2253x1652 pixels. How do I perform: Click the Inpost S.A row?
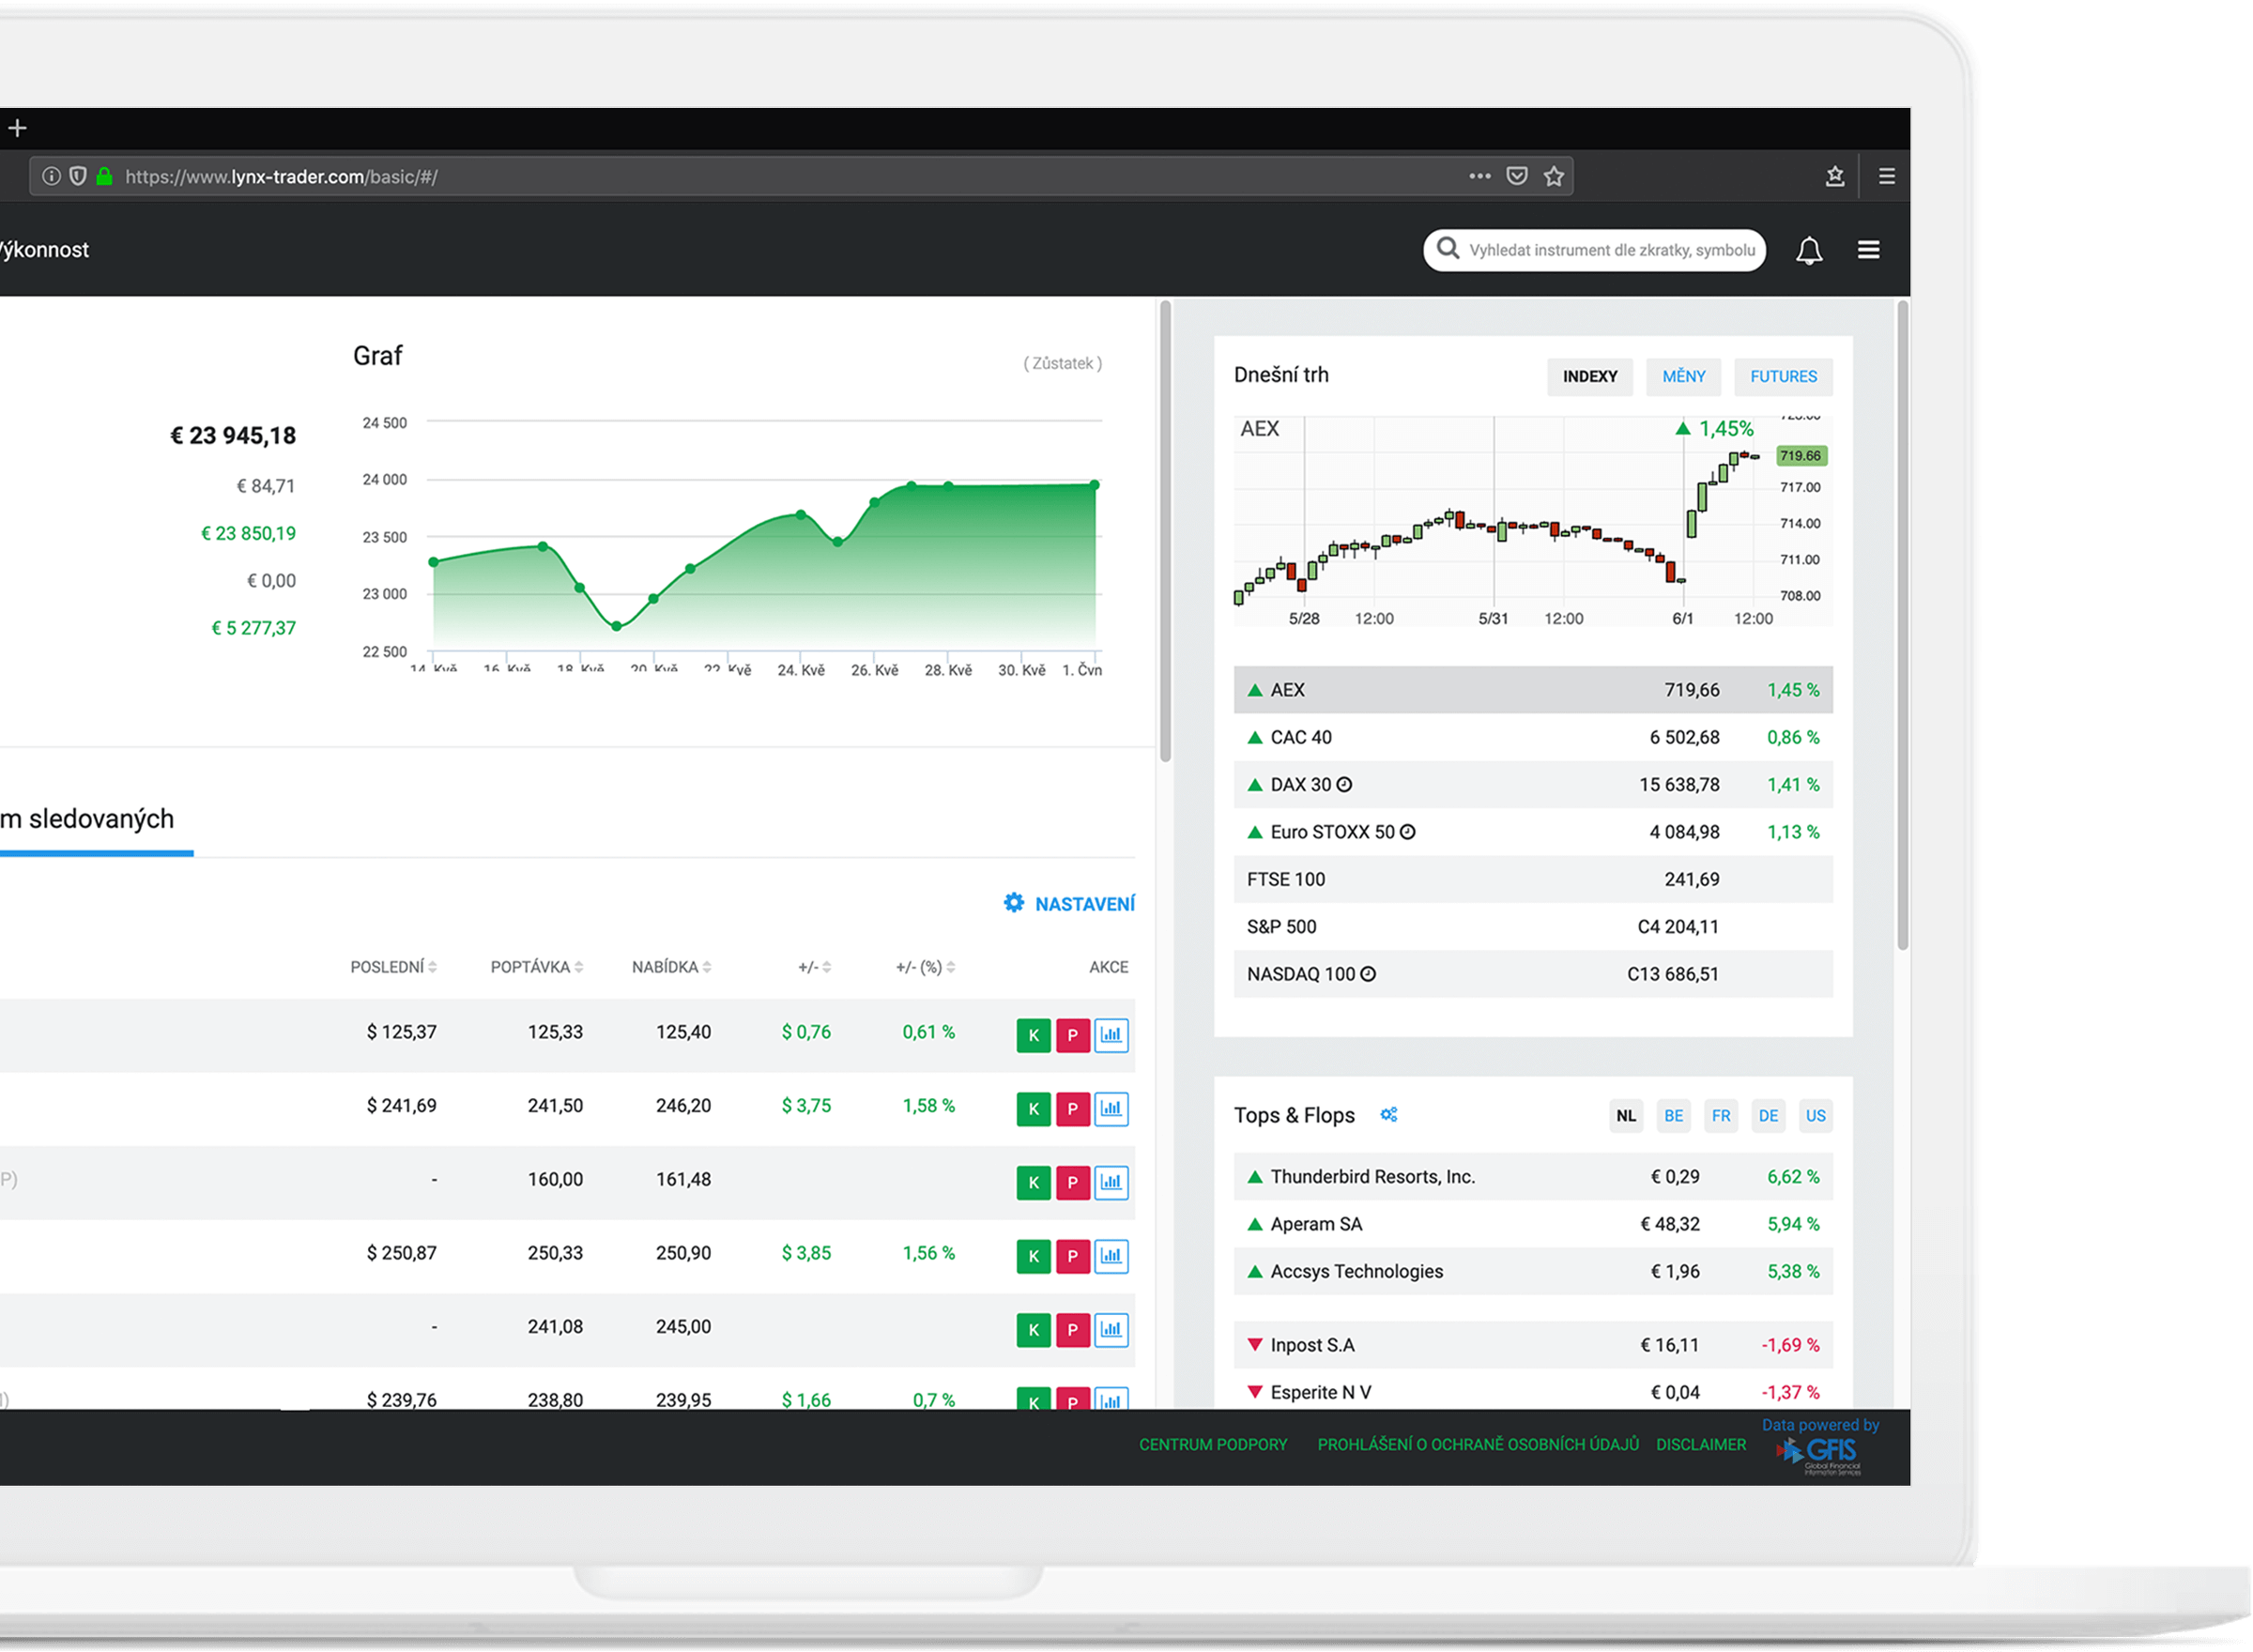[x=1532, y=1345]
